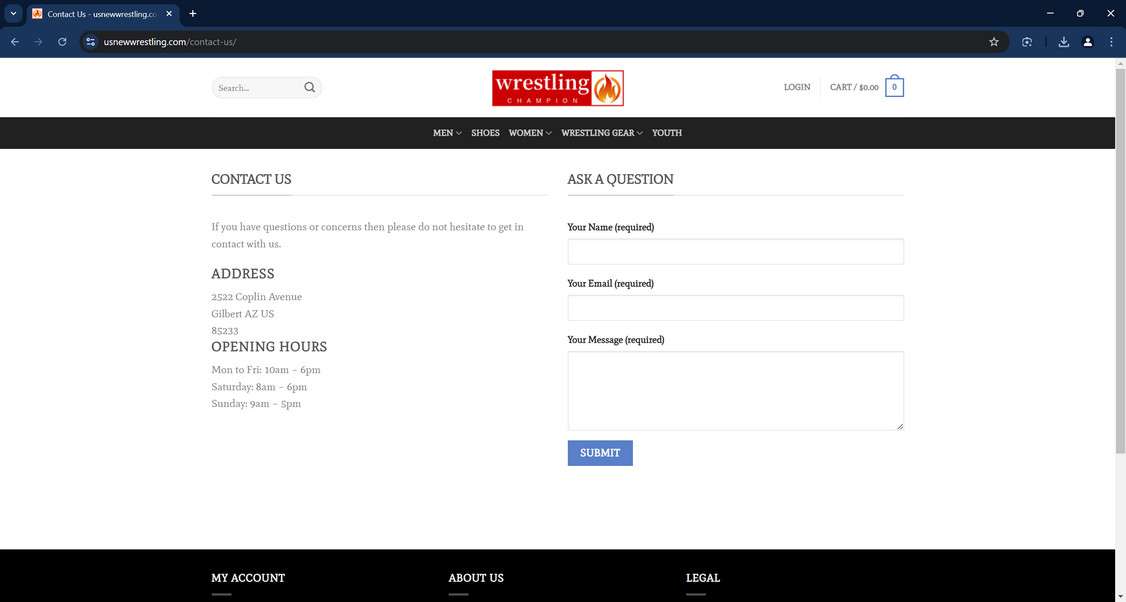Click the CART / $0.00 link

click(854, 87)
